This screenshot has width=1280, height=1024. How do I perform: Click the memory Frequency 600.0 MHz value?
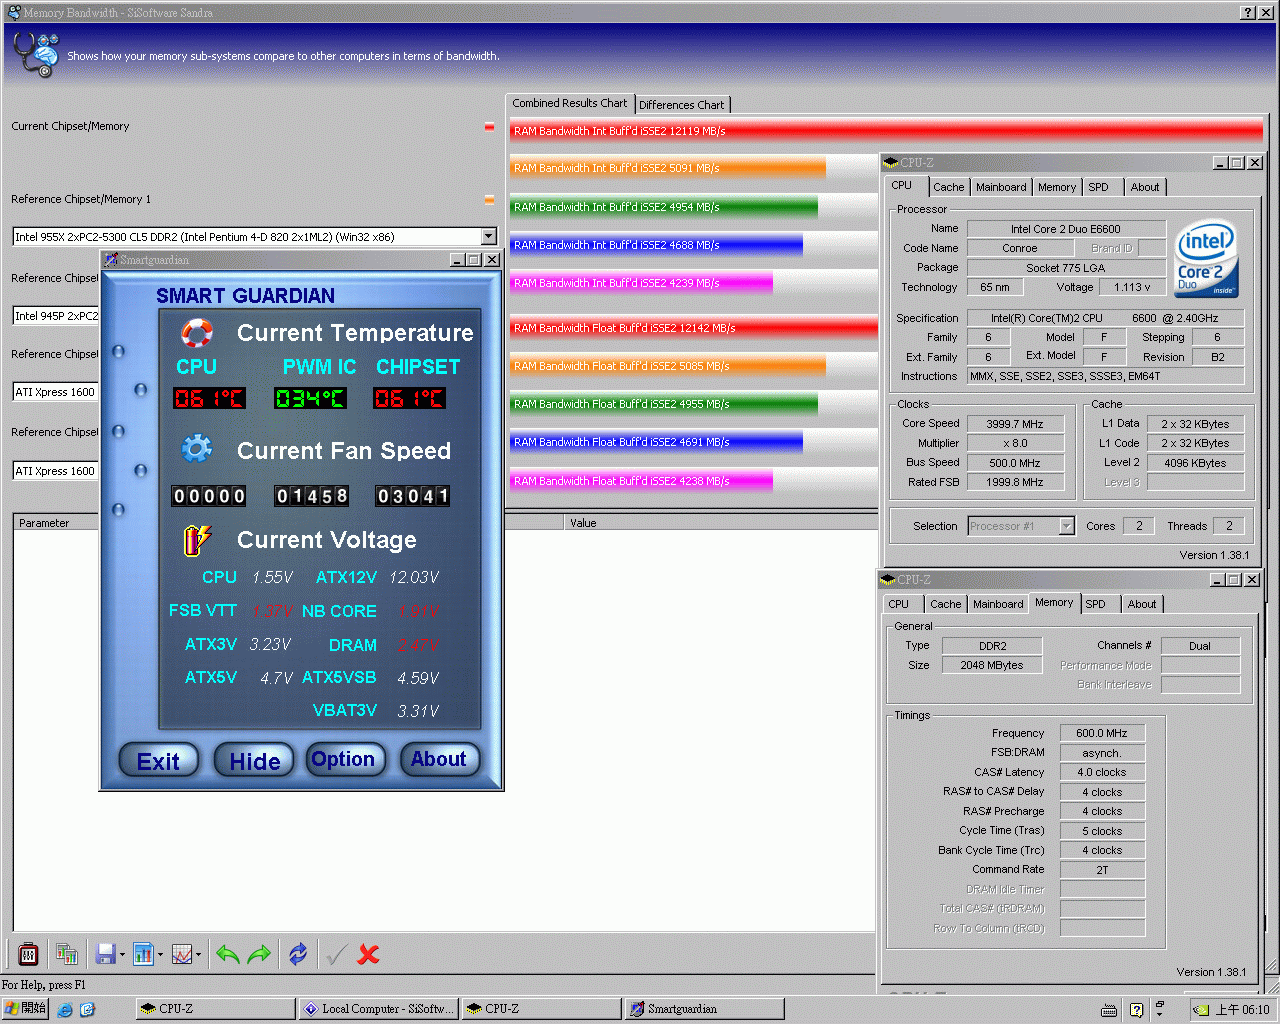[x=1102, y=733]
